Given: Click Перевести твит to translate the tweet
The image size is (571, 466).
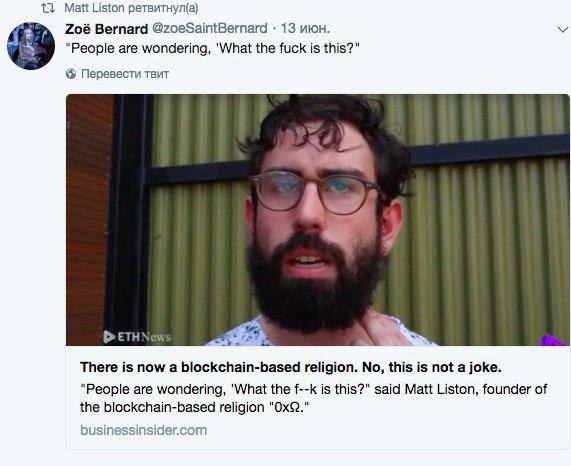Looking at the screenshot, I should coord(125,74).
